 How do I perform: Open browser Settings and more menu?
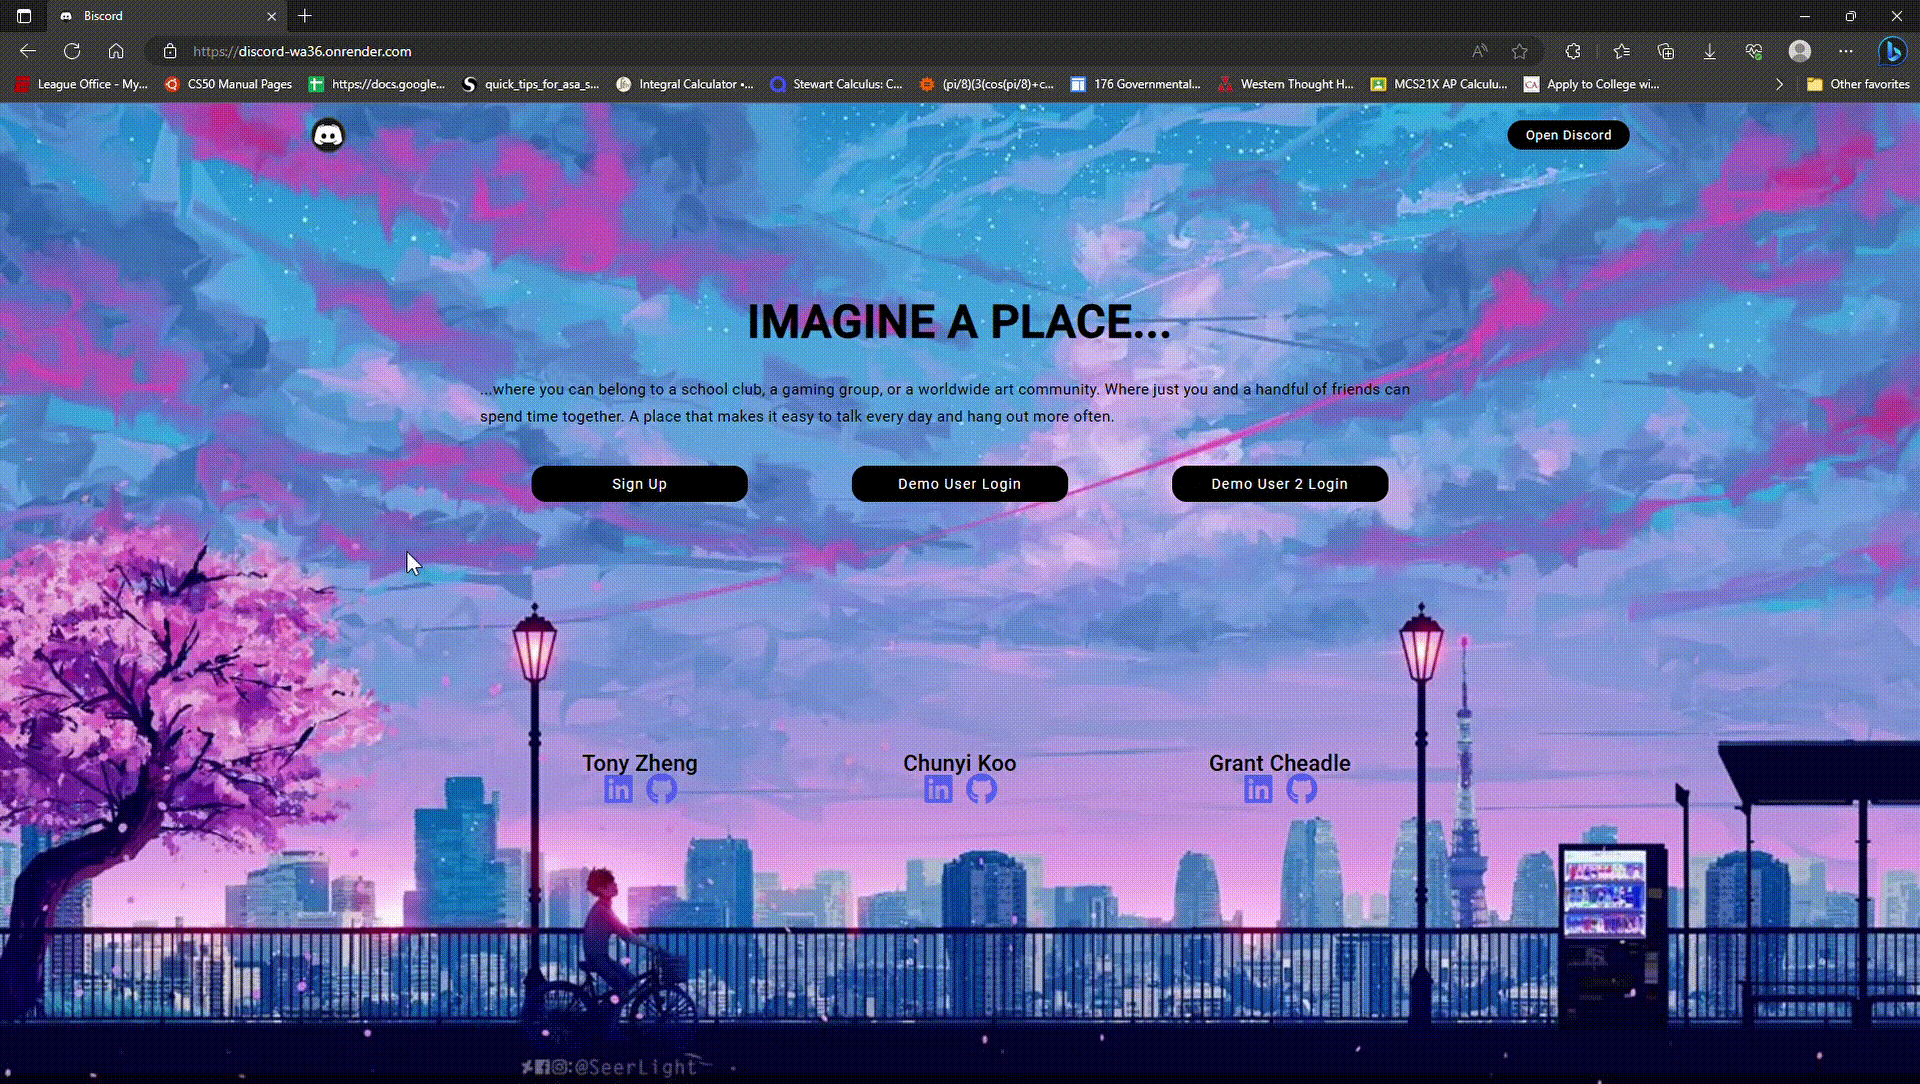click(x=1846, y=51)
